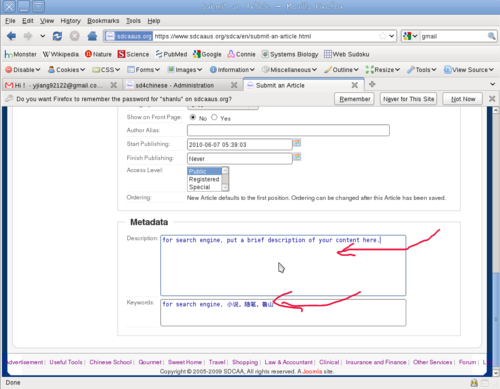The height and width of the screenshot is (389, 500).
Task: Open the File menu
Action: (10, 21)
